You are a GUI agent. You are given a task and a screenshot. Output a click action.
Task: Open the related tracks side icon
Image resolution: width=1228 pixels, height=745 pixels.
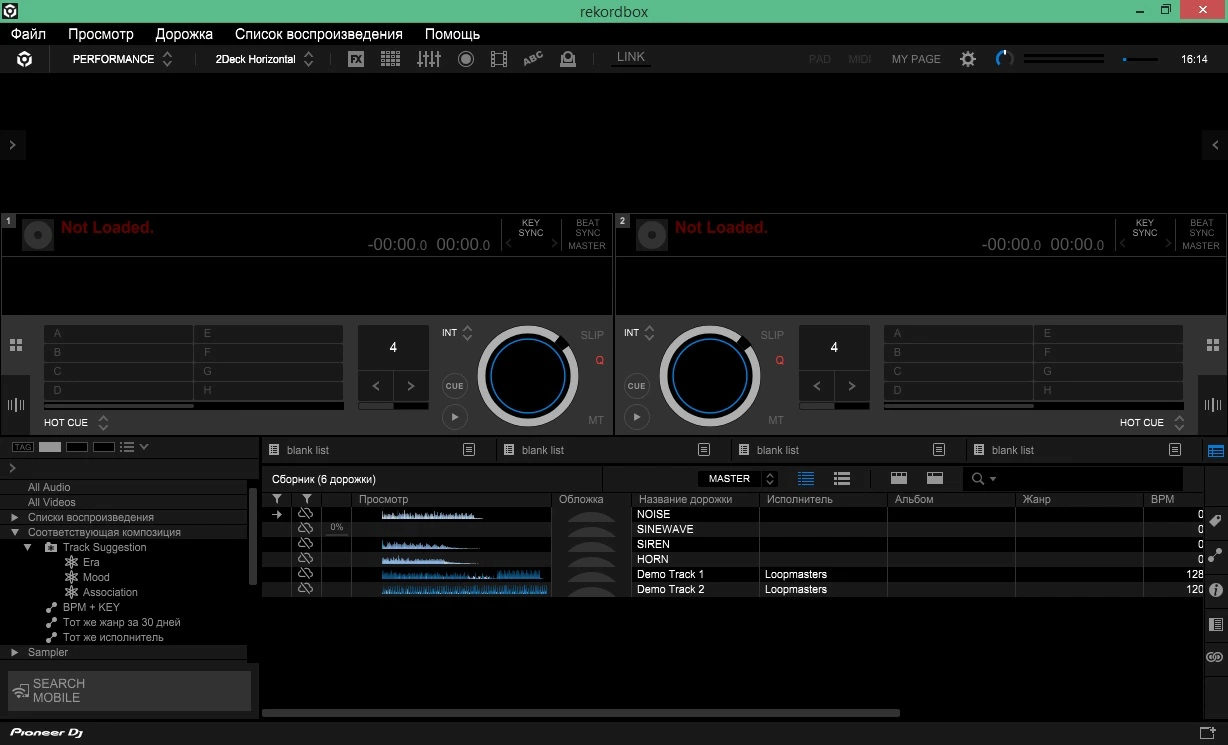pos(1216,555)
